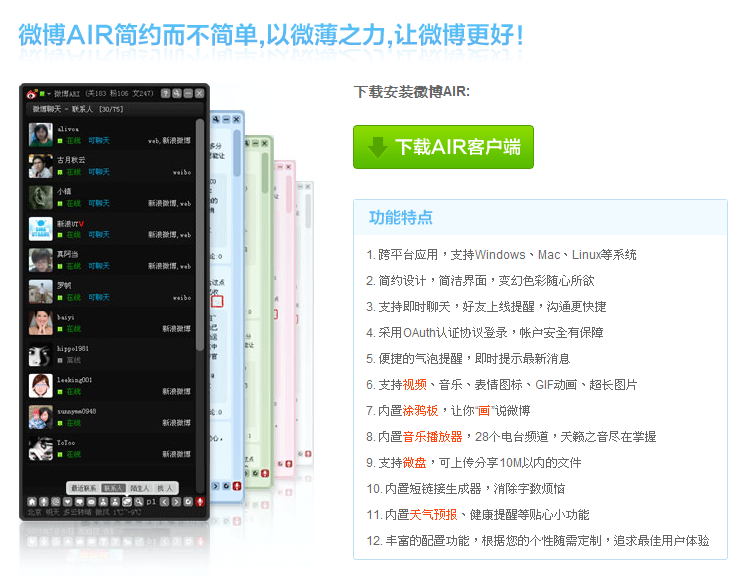Click red icon at bottom of green window
The image size is (747, 584).
pos(265,473)
